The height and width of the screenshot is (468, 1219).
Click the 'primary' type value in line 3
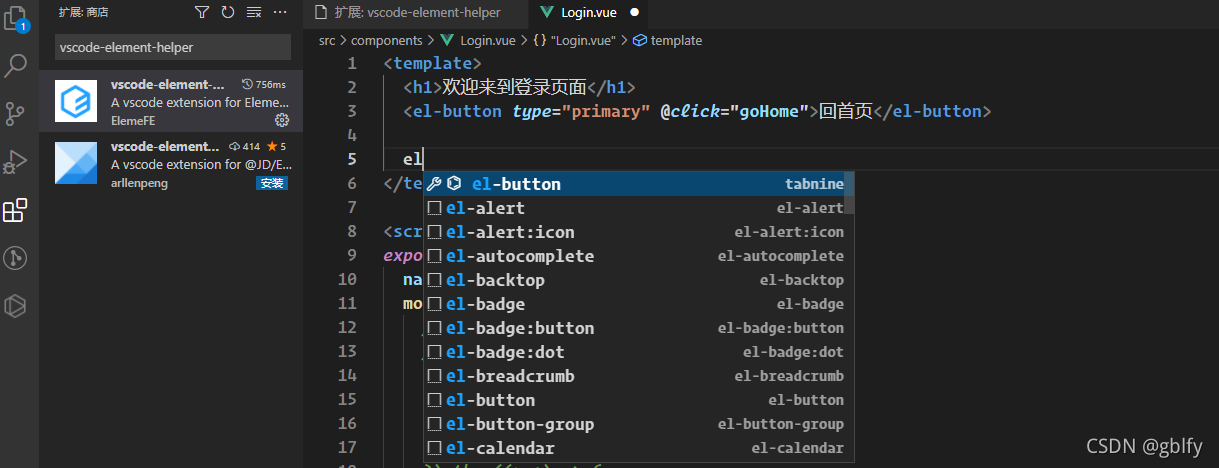point(605,111)
